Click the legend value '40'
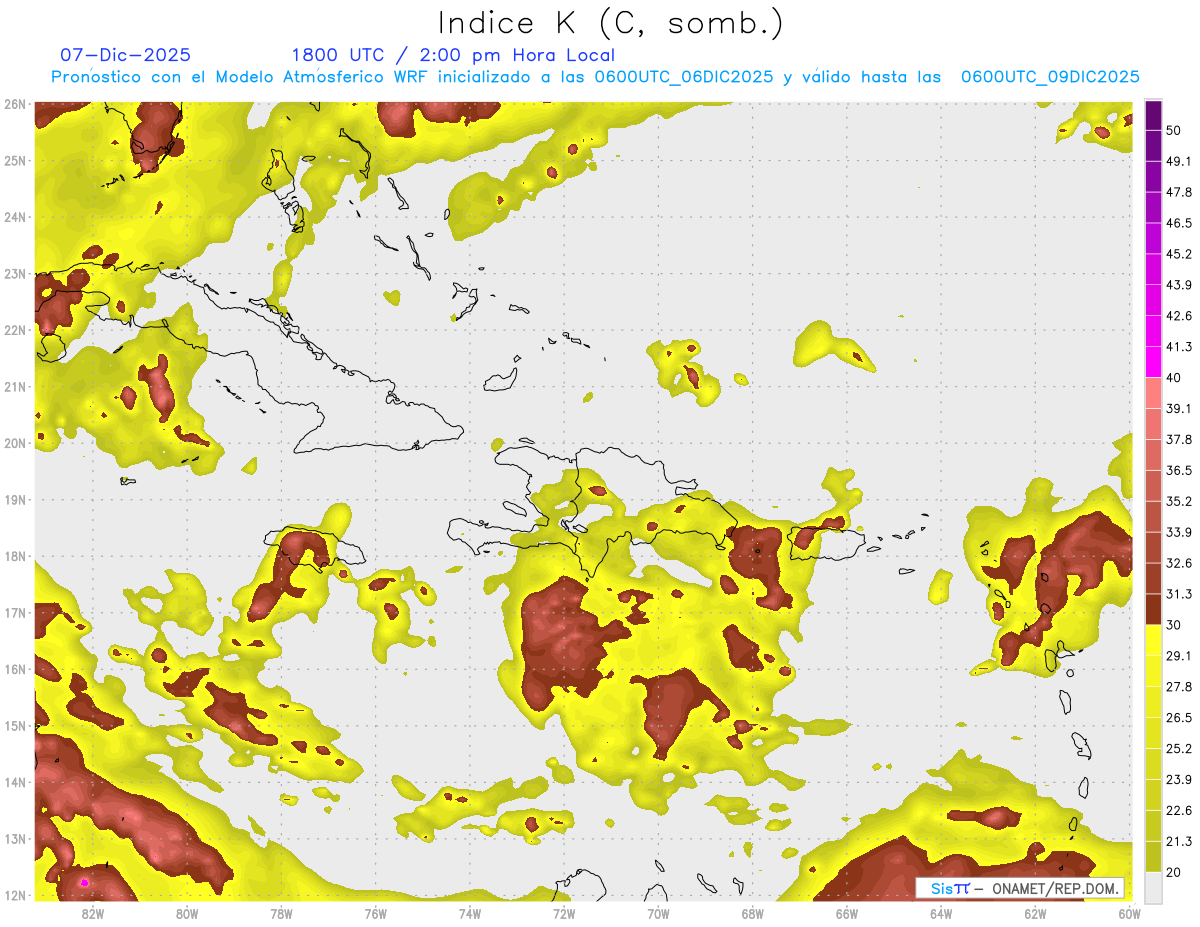This screenshot has width=1200, height=927. (x=1174, y=378)
